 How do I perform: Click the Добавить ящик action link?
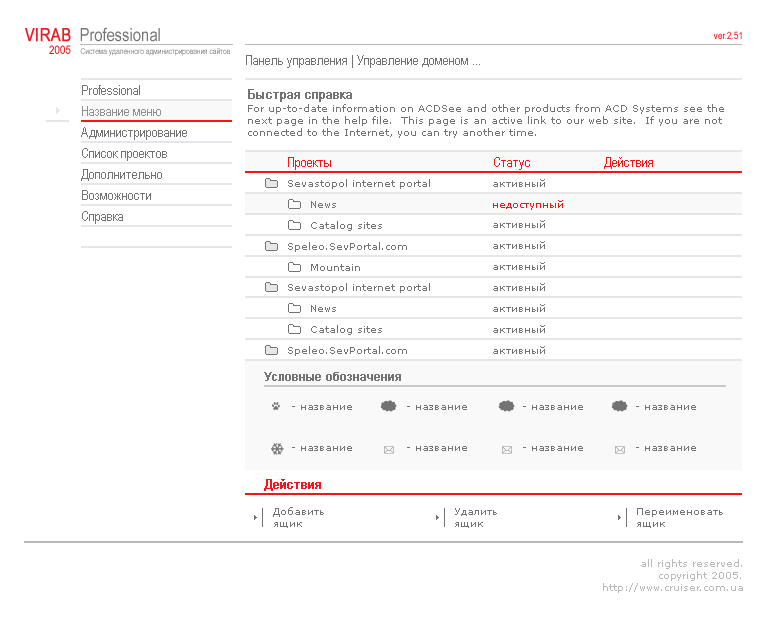click(x=298, y=517)
